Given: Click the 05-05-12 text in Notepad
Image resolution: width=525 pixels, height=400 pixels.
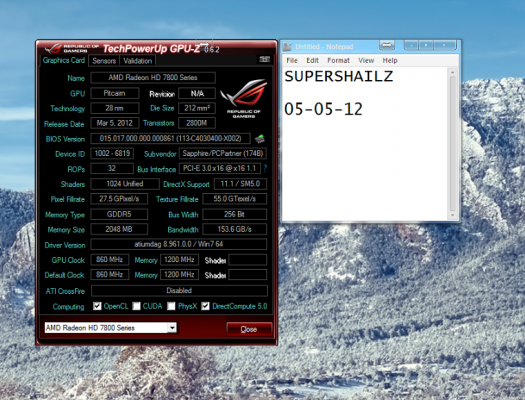Looking at the screenshot, I should 323,109.
